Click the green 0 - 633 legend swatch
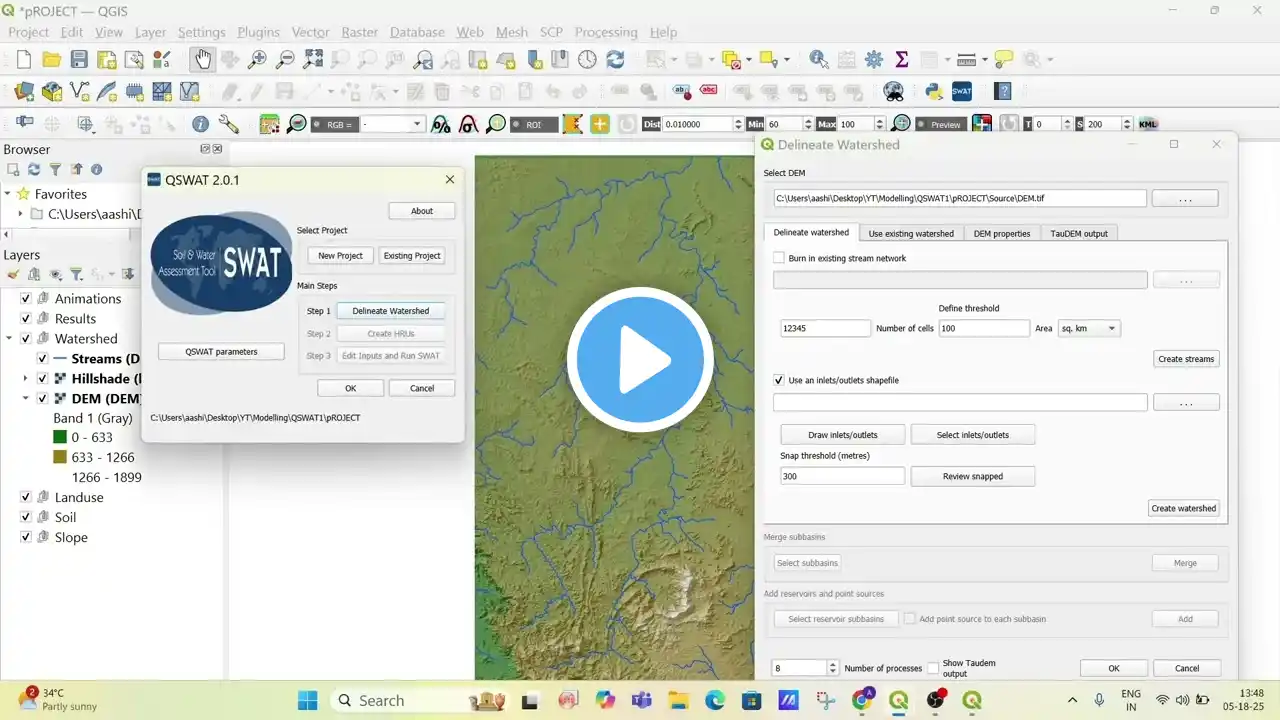Screen dimensions: 1280x720 coord(60,437)
